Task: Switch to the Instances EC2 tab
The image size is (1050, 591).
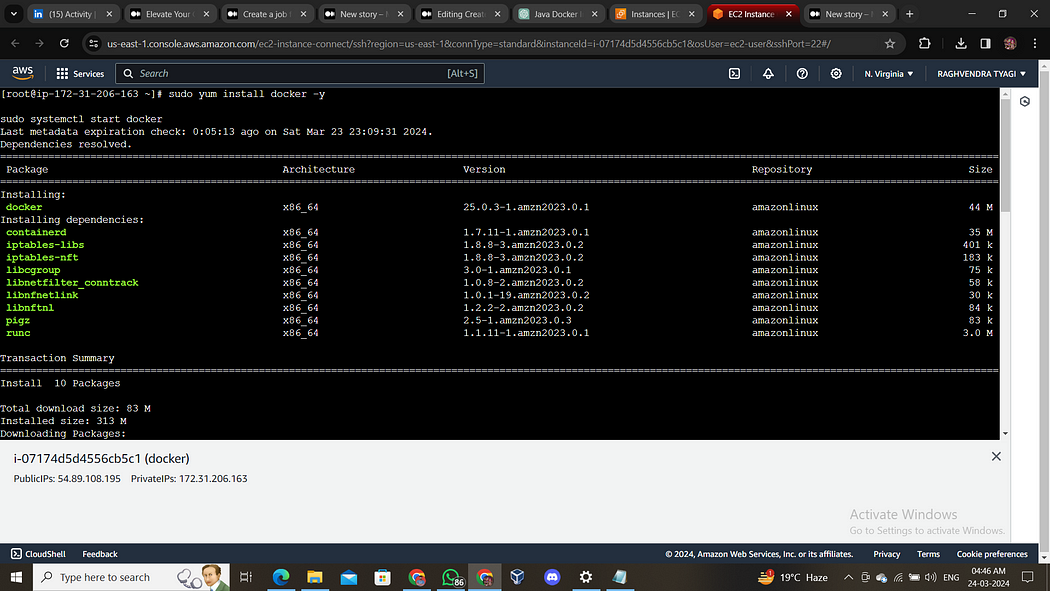Action: 652,14
